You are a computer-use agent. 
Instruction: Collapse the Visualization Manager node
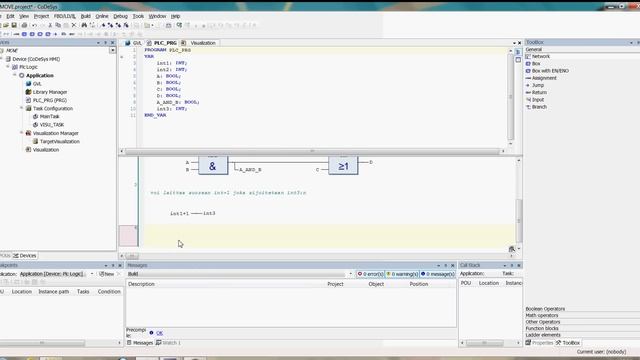(x=22, y=133)
